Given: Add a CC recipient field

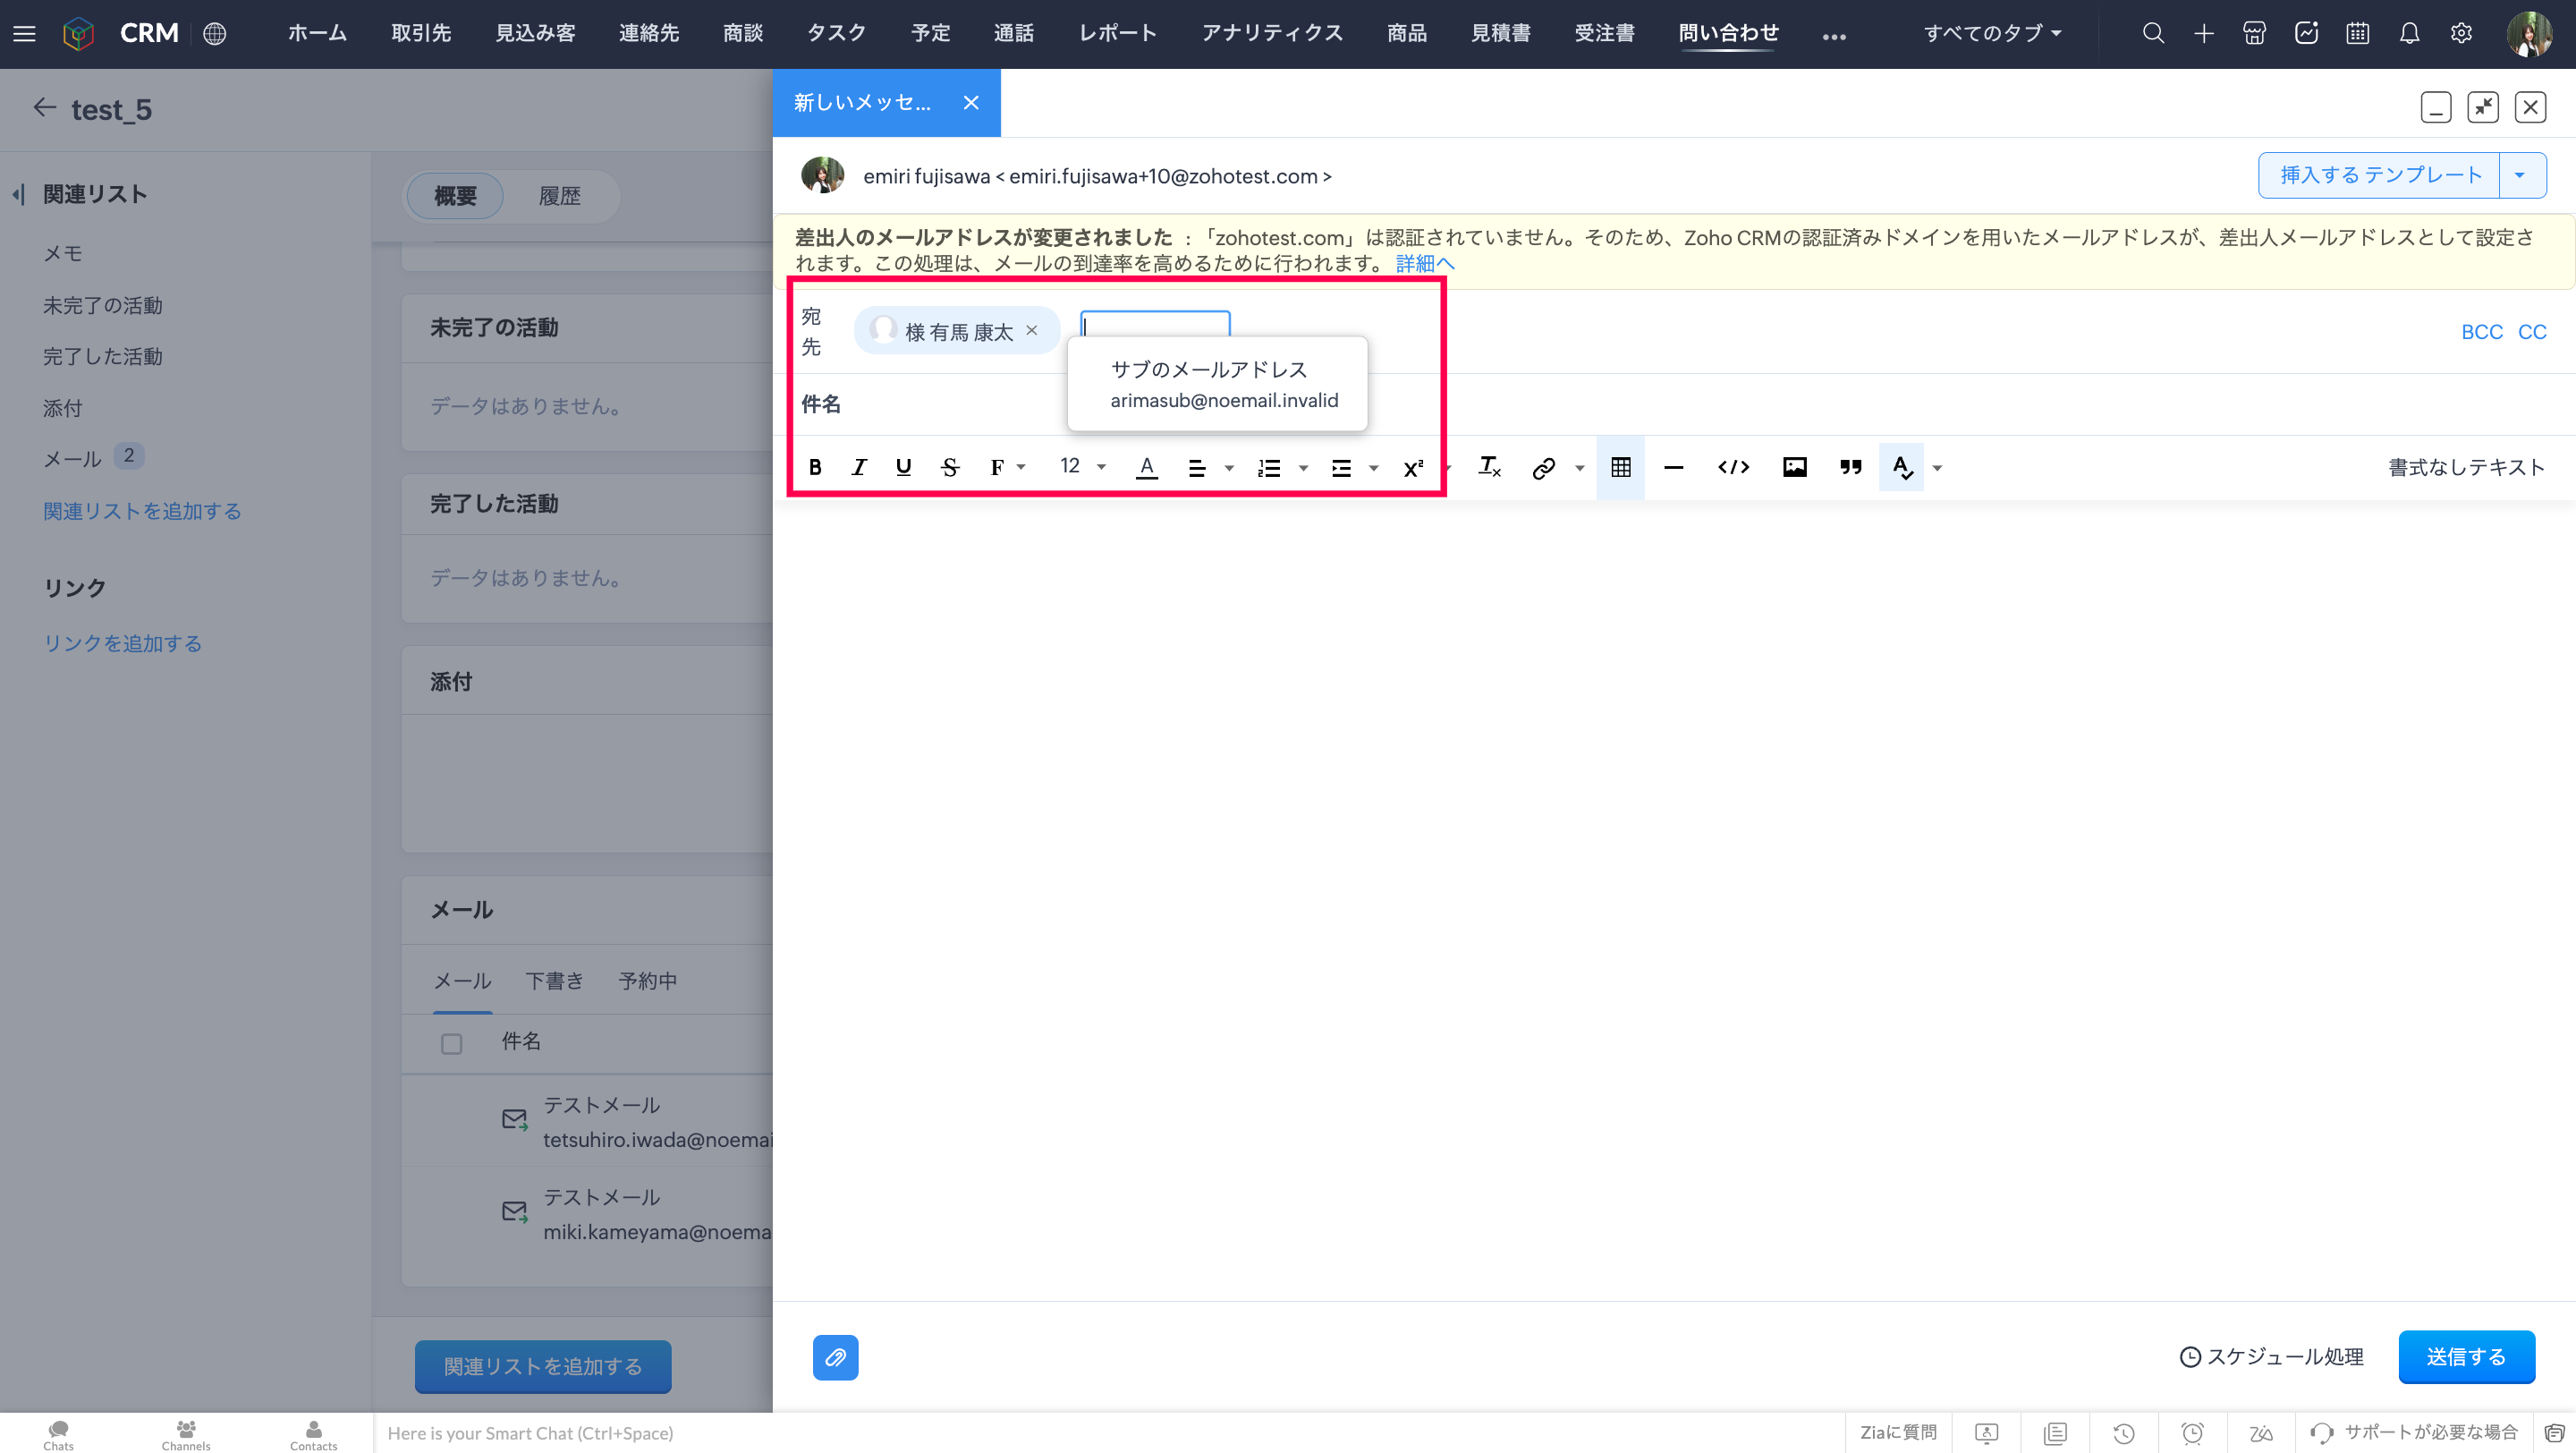Looking at the screenshot, I should tap(2532, 332).
